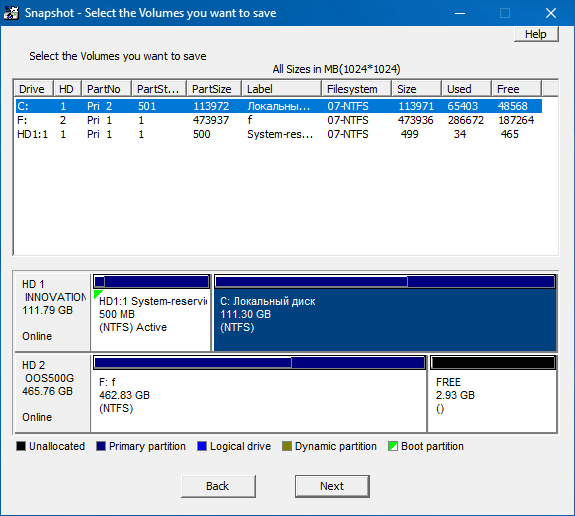Viewport: 575px width, 516px height.
Task: Sort by the Drive column header
Action: tap(34, 89)
